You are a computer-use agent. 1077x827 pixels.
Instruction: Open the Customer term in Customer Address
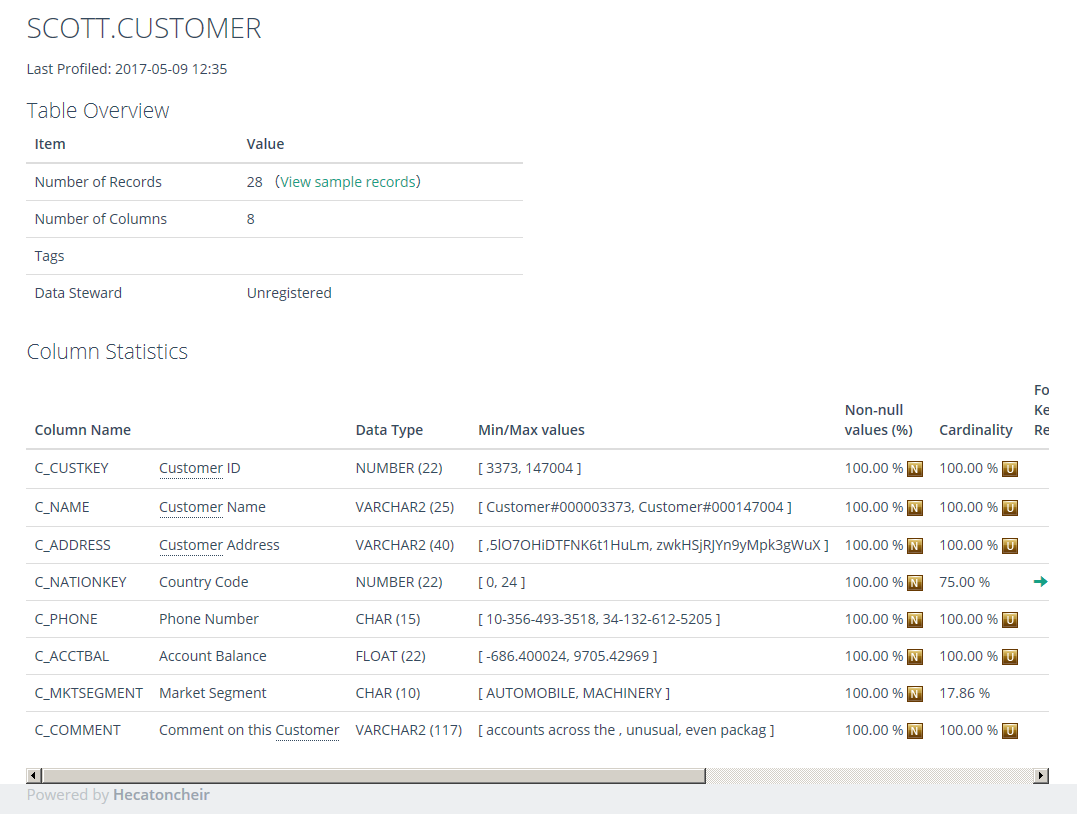pyautogui.click(x=191, y=545)
